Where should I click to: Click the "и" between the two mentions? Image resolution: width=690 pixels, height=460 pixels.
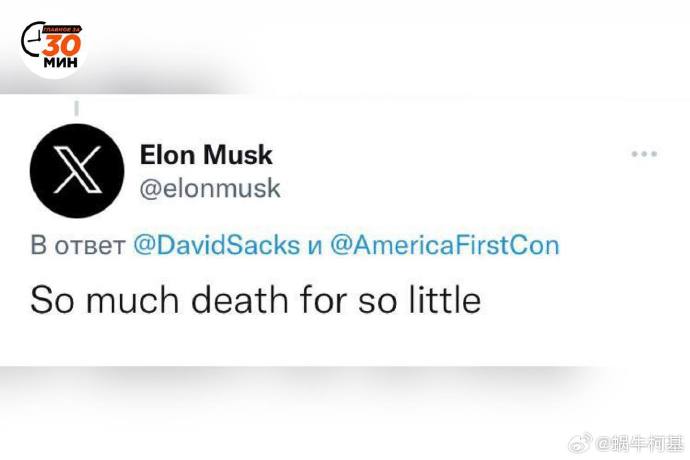coord(315,247)
